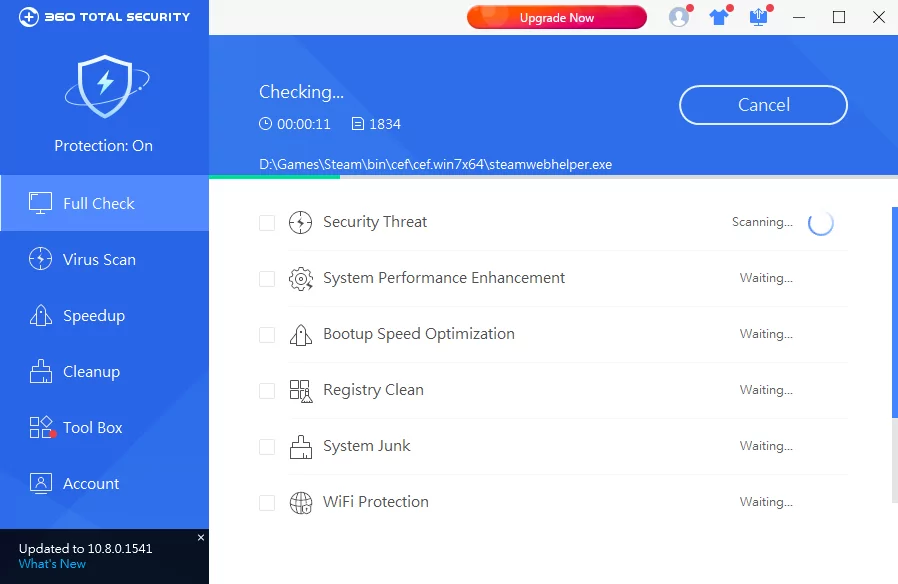Minimize the 360 Total Security window
This screenshot has width=898, height=584.
(799, 17)
